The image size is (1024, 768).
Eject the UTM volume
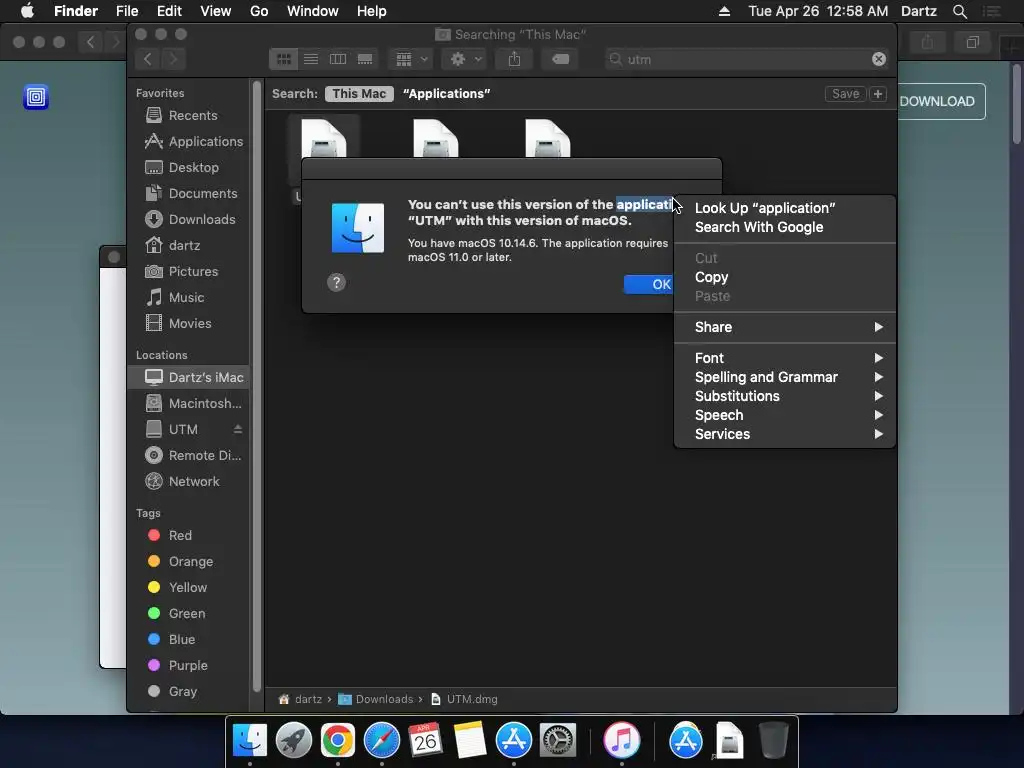(x=238, y=429)
